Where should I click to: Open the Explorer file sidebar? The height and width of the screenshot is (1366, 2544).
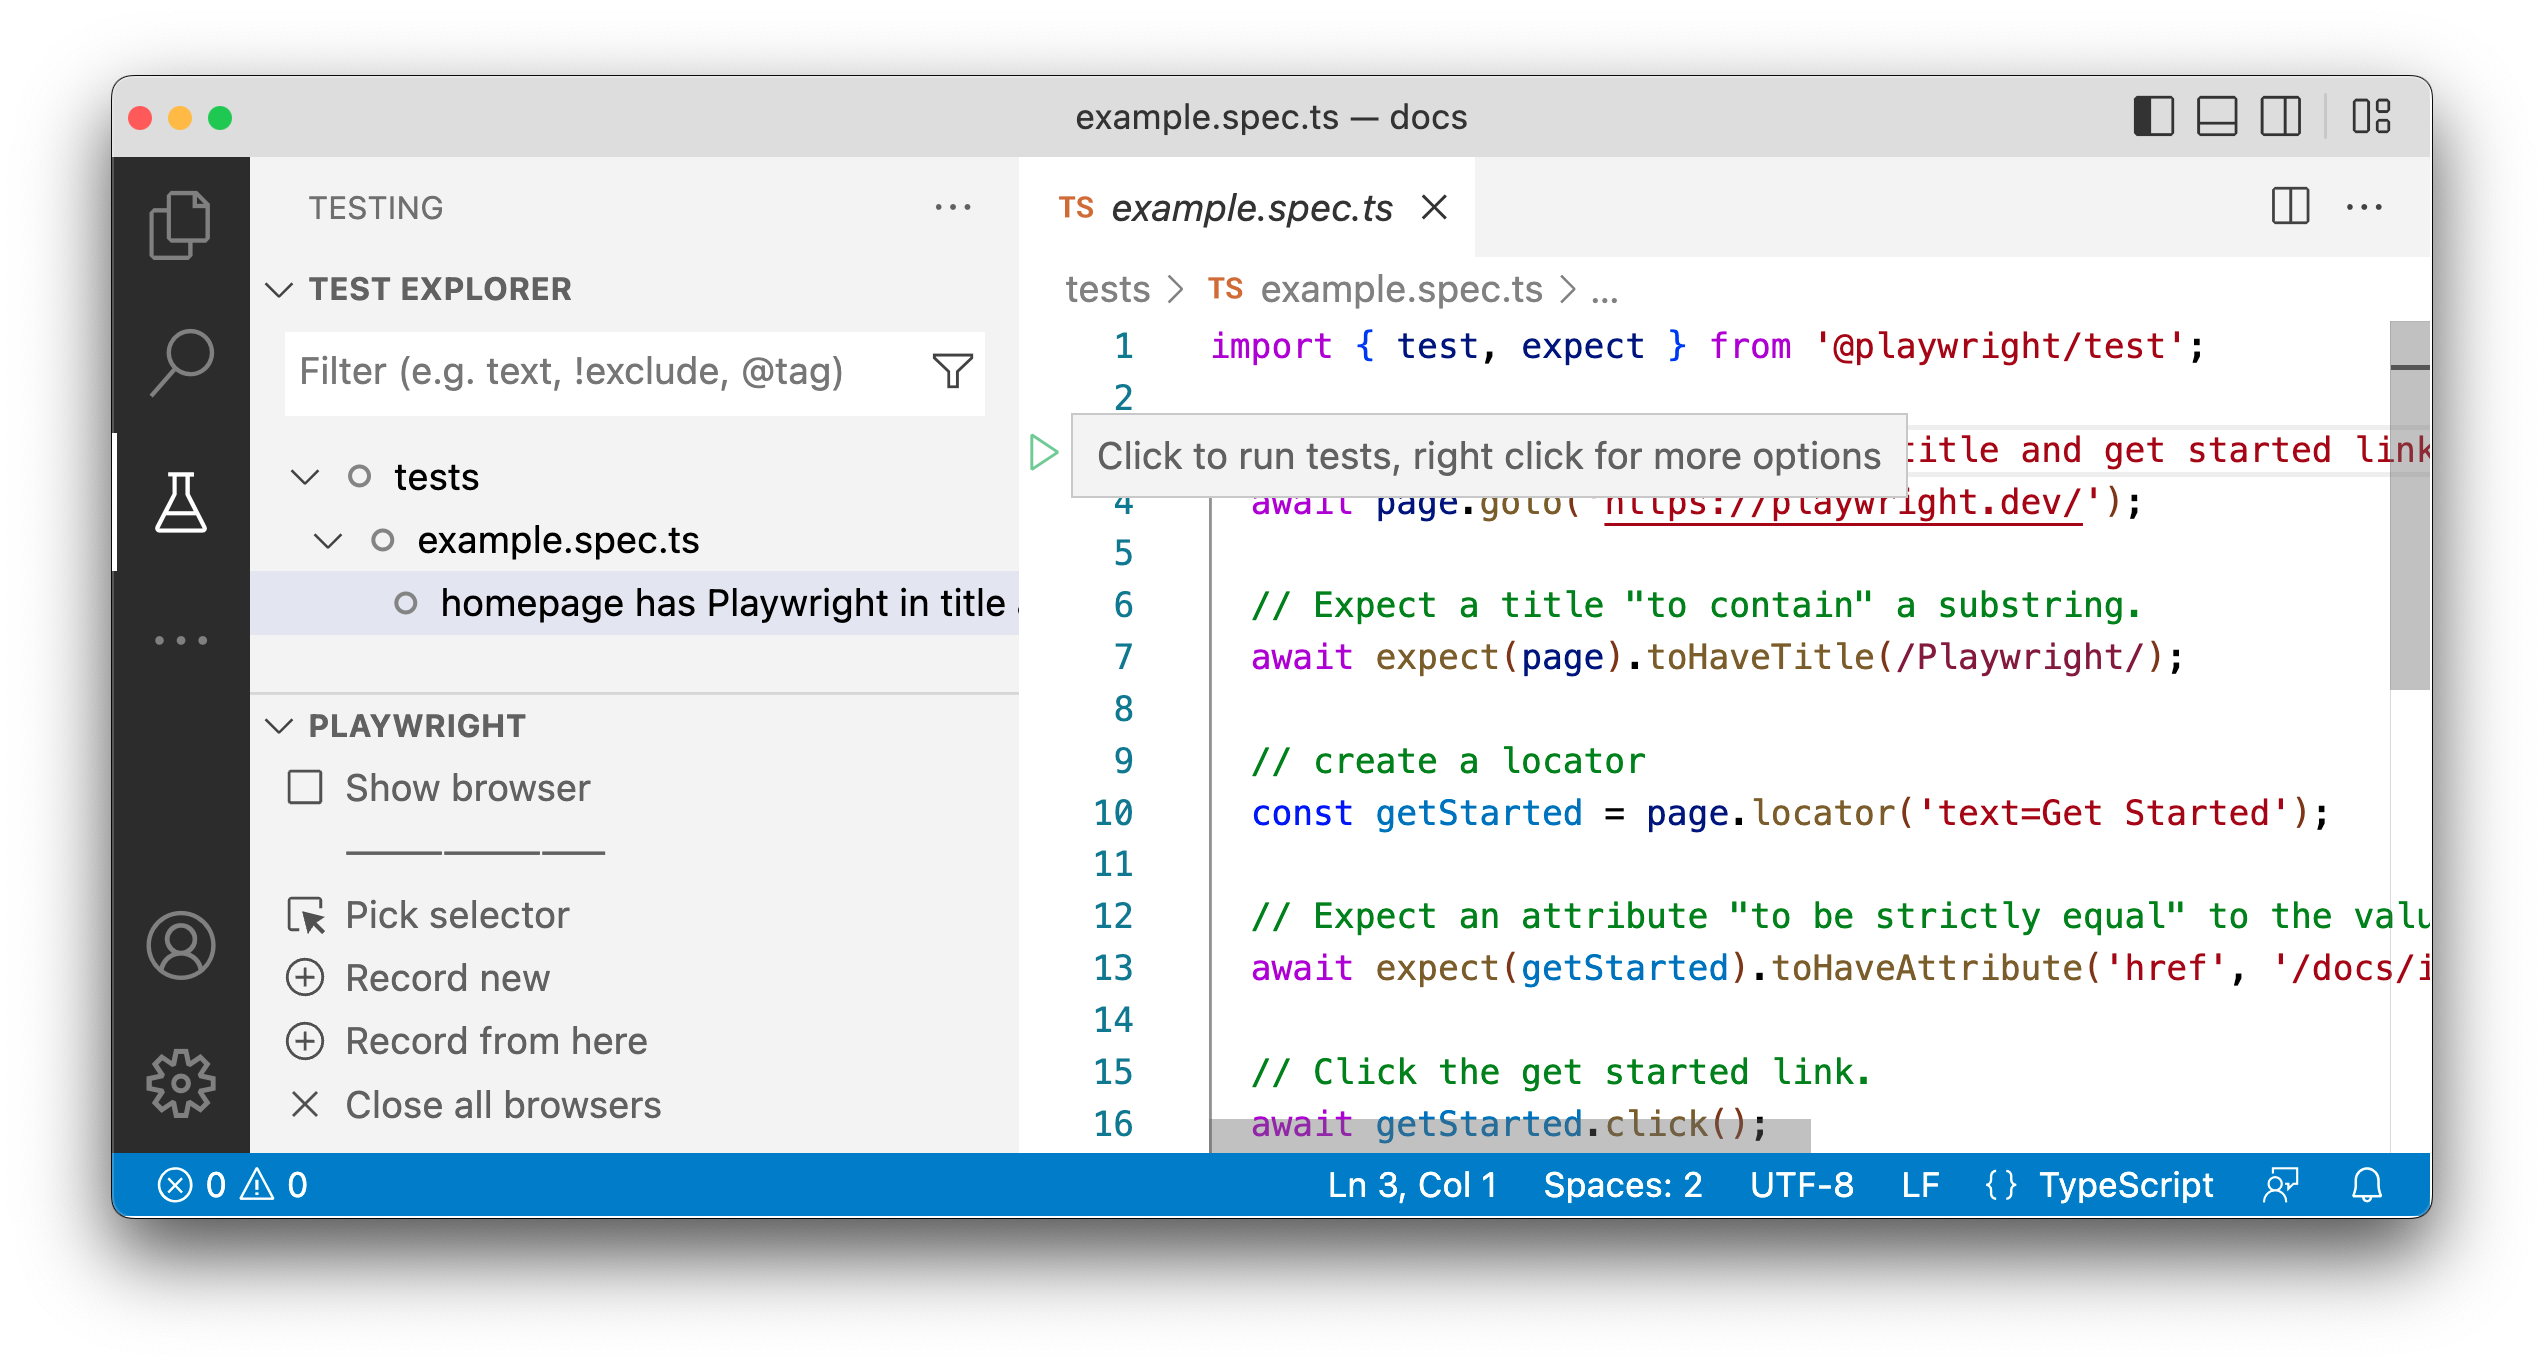pyautogui.click(x=182, y=224)
